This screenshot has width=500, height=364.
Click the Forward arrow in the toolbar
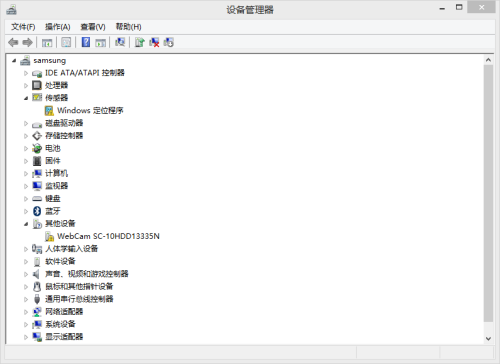(27, 42)
